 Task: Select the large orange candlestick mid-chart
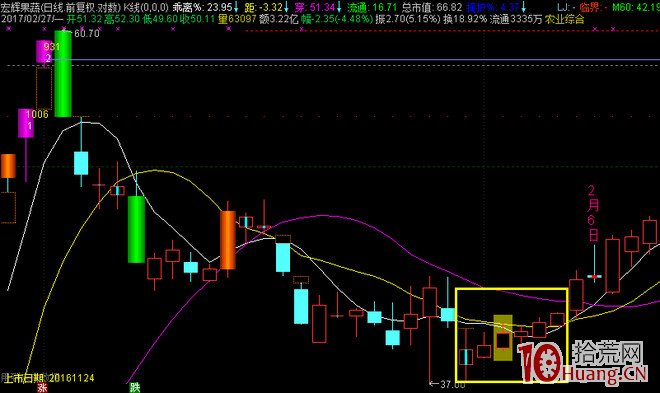[x=228, y=240]
